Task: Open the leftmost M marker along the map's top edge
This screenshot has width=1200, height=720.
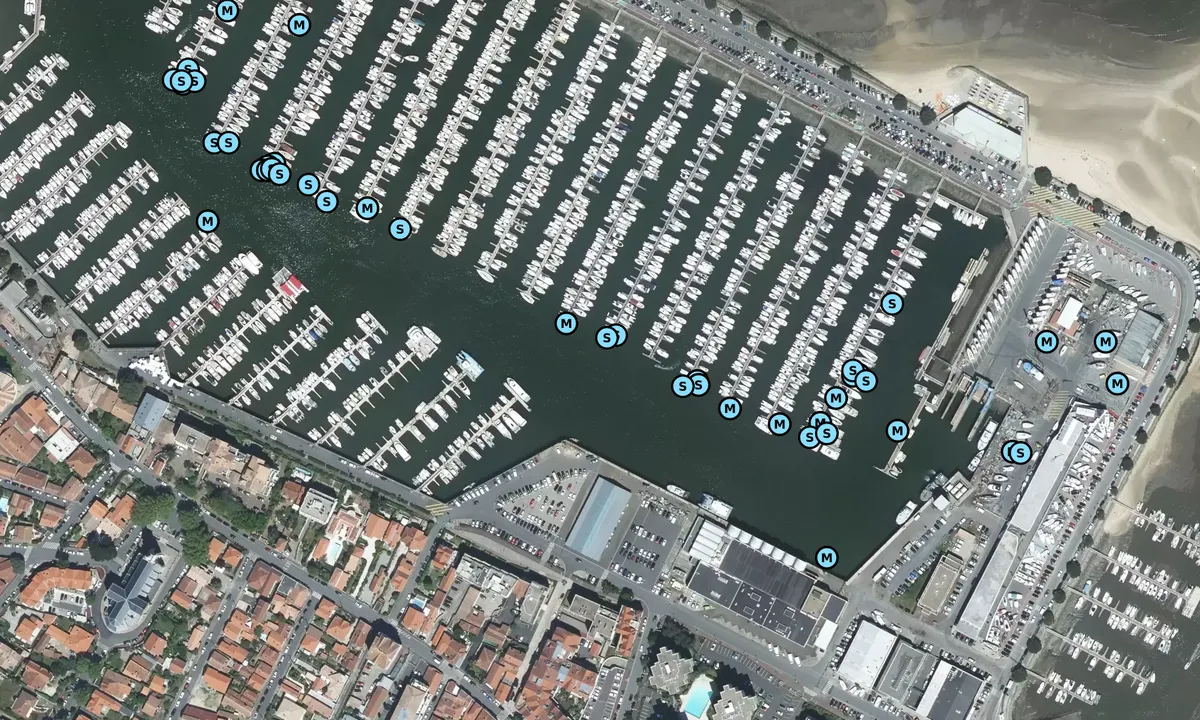Action: click(227, 12)
